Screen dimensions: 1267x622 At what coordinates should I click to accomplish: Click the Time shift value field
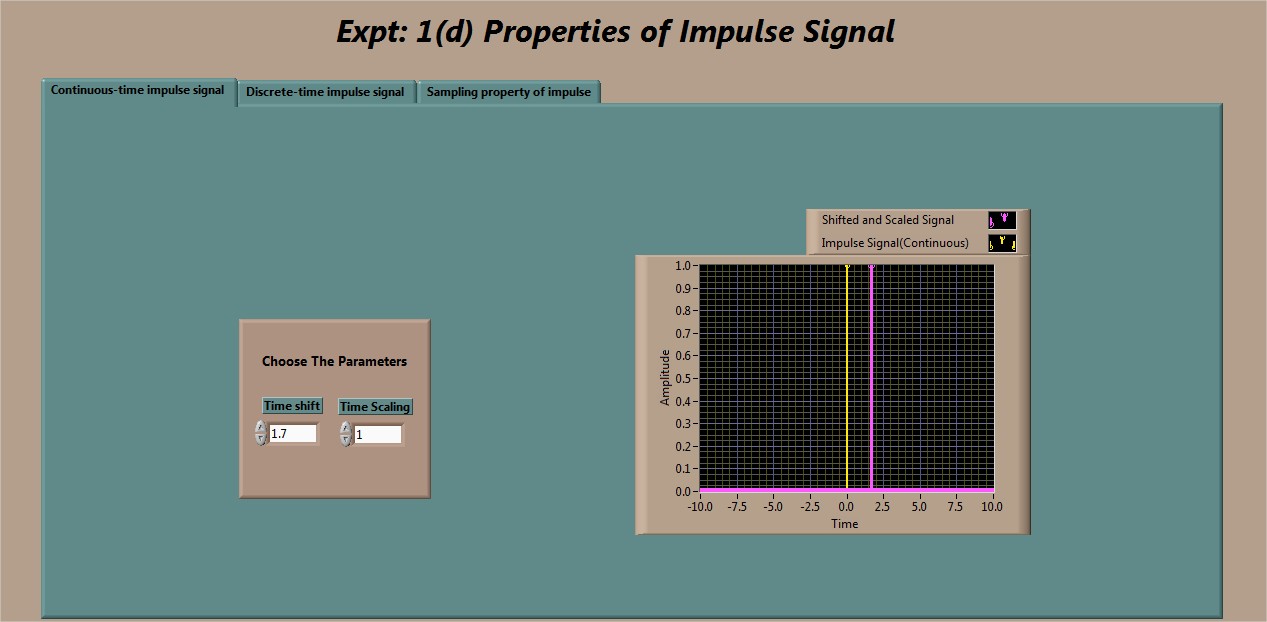click(x=293, y=434)
